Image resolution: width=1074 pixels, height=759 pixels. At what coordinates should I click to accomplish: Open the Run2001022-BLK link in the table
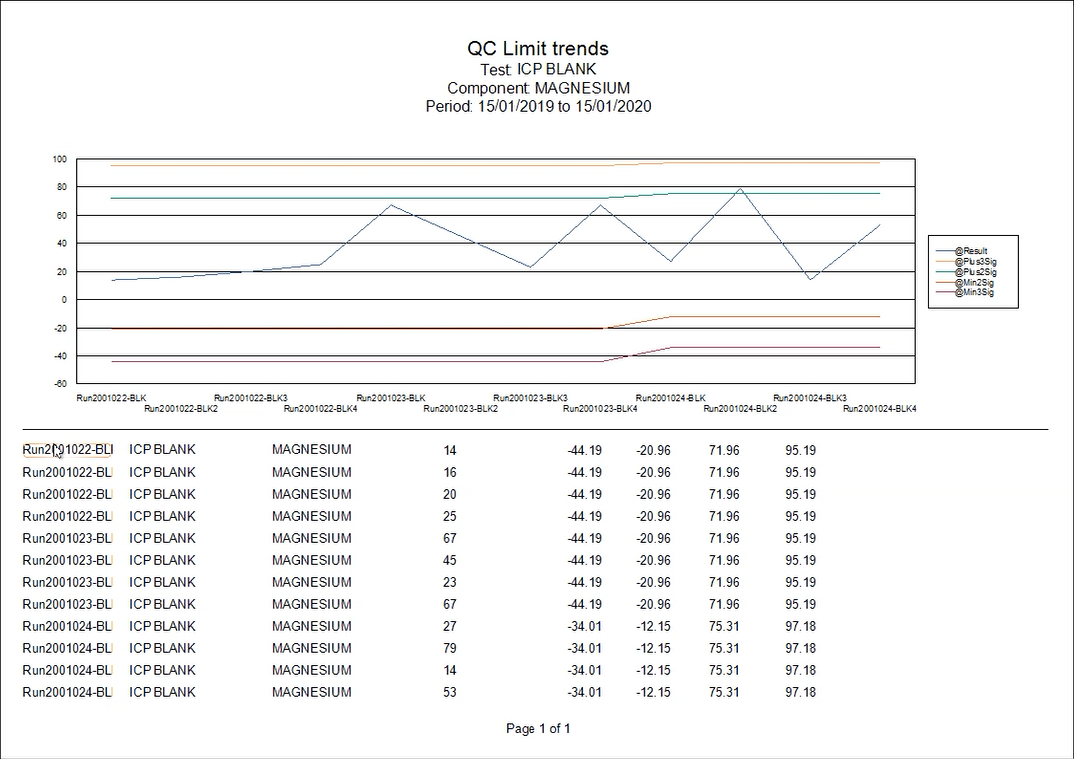[x=65, y=450]
